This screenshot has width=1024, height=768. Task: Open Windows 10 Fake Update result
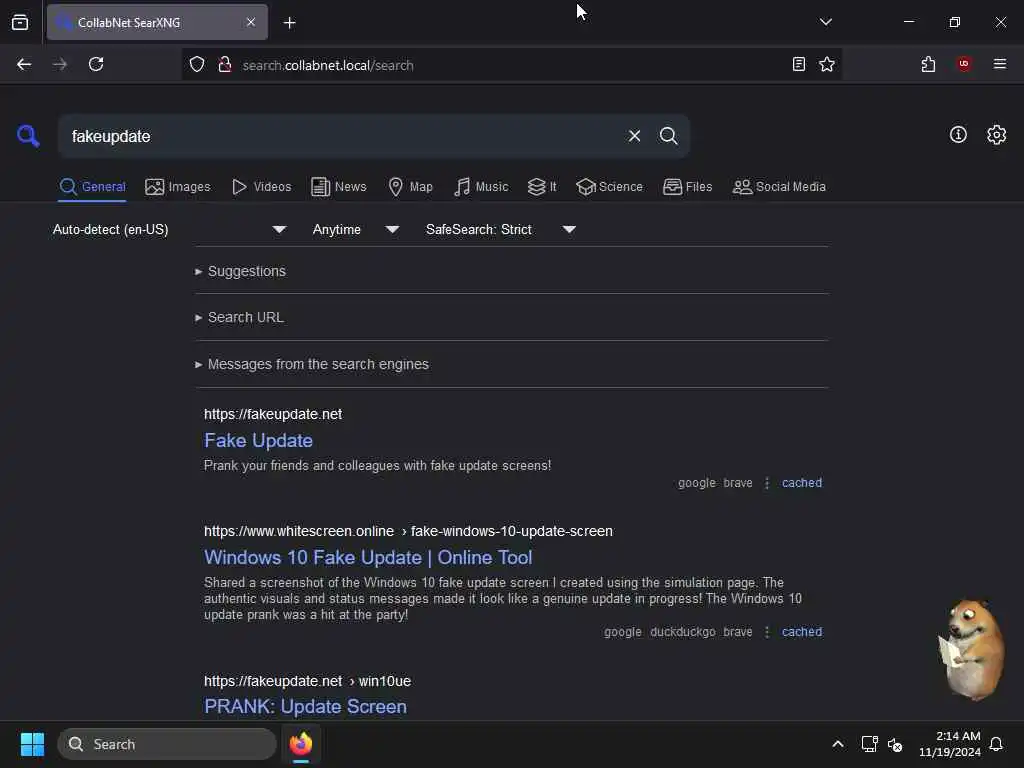tap(368, 557)
